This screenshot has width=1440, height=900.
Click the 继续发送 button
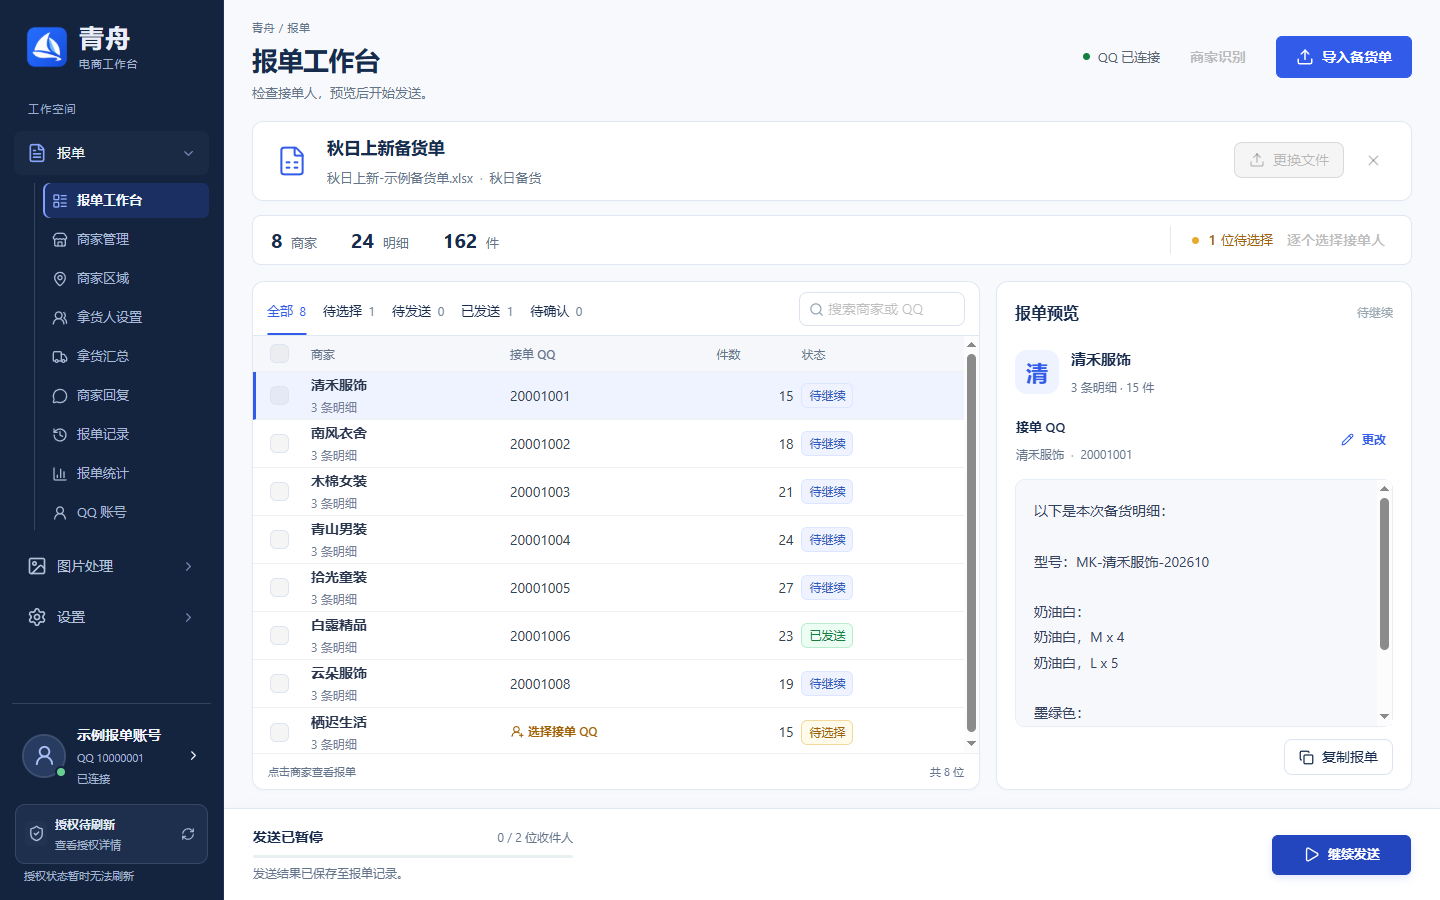pyautogui.click(x=1341, y=855)
